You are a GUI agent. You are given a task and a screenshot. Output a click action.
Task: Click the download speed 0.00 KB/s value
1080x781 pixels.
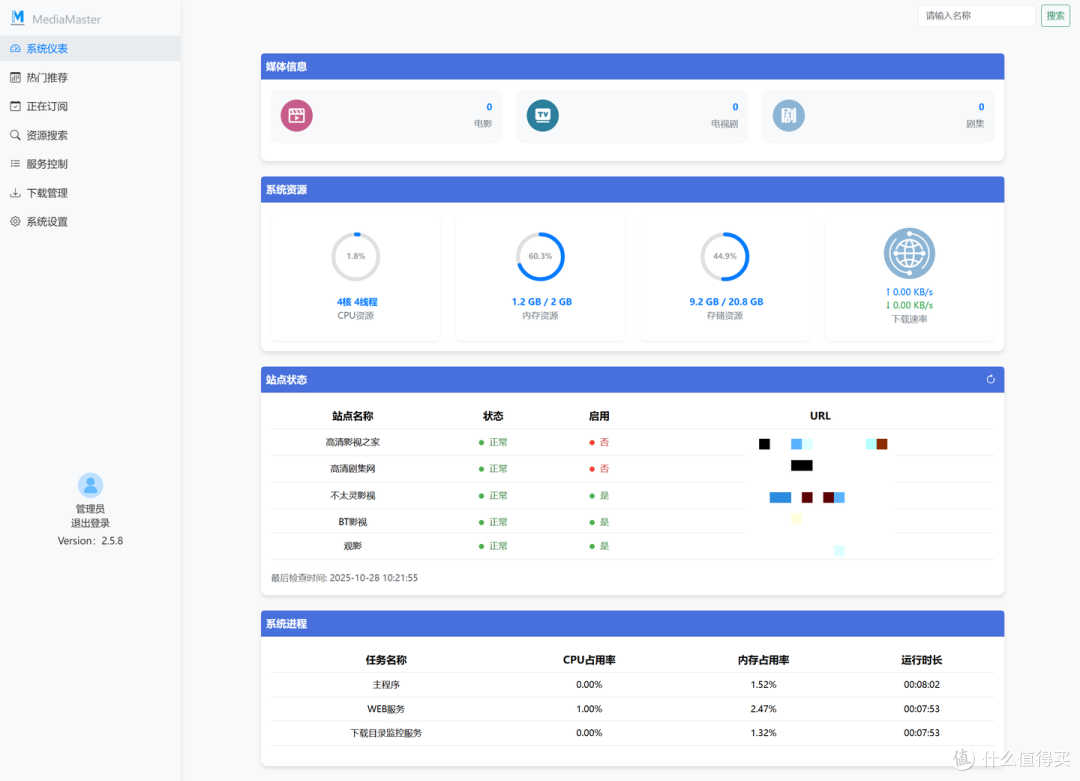coord(909,305)
